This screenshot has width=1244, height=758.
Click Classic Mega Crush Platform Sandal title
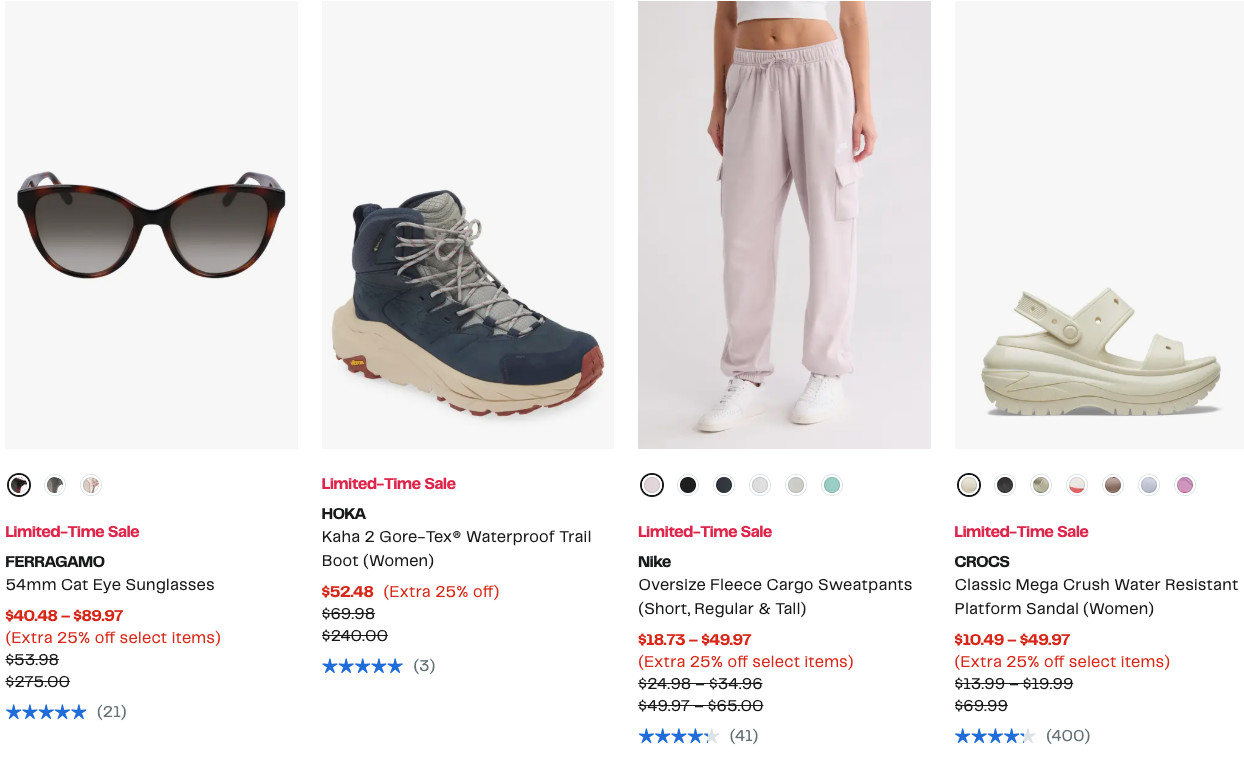click(x=1096, y=596)
